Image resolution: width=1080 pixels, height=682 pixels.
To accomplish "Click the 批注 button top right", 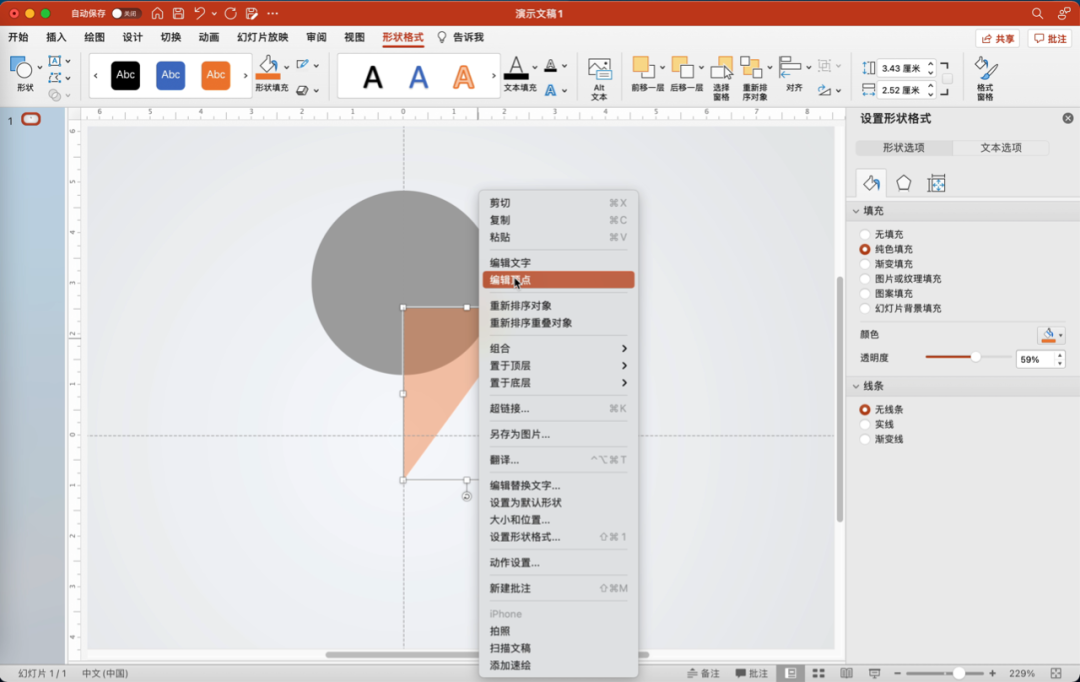I will click(x=1050, y=39).
